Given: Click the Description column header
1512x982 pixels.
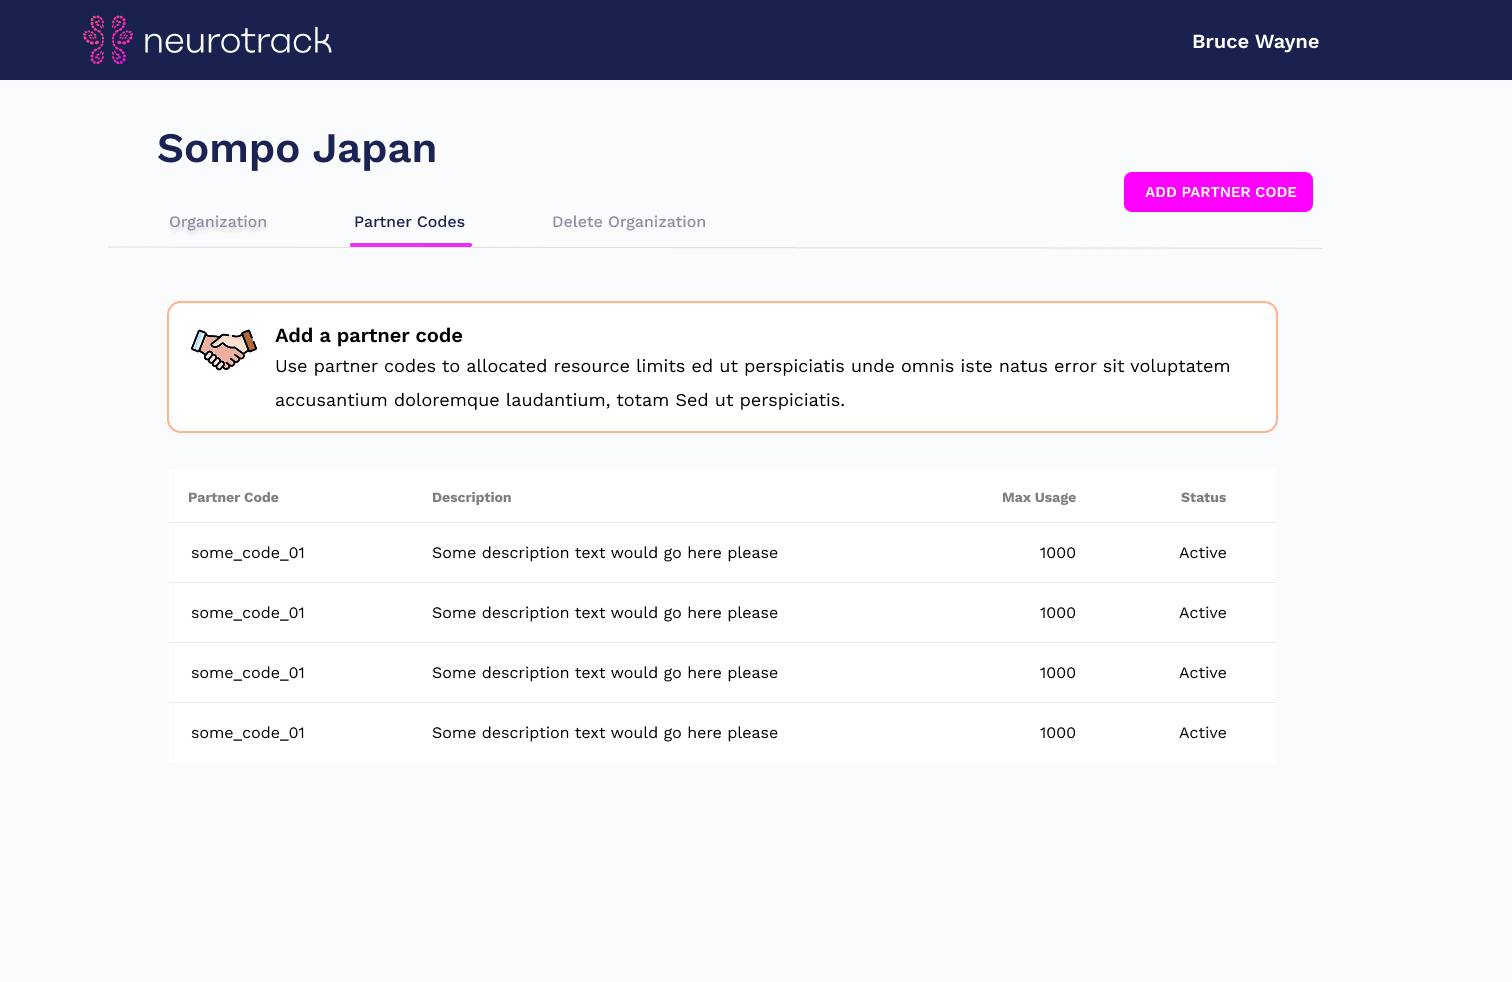Looking at the screenshot, I should pyautogui.click(x=471, y=497).
